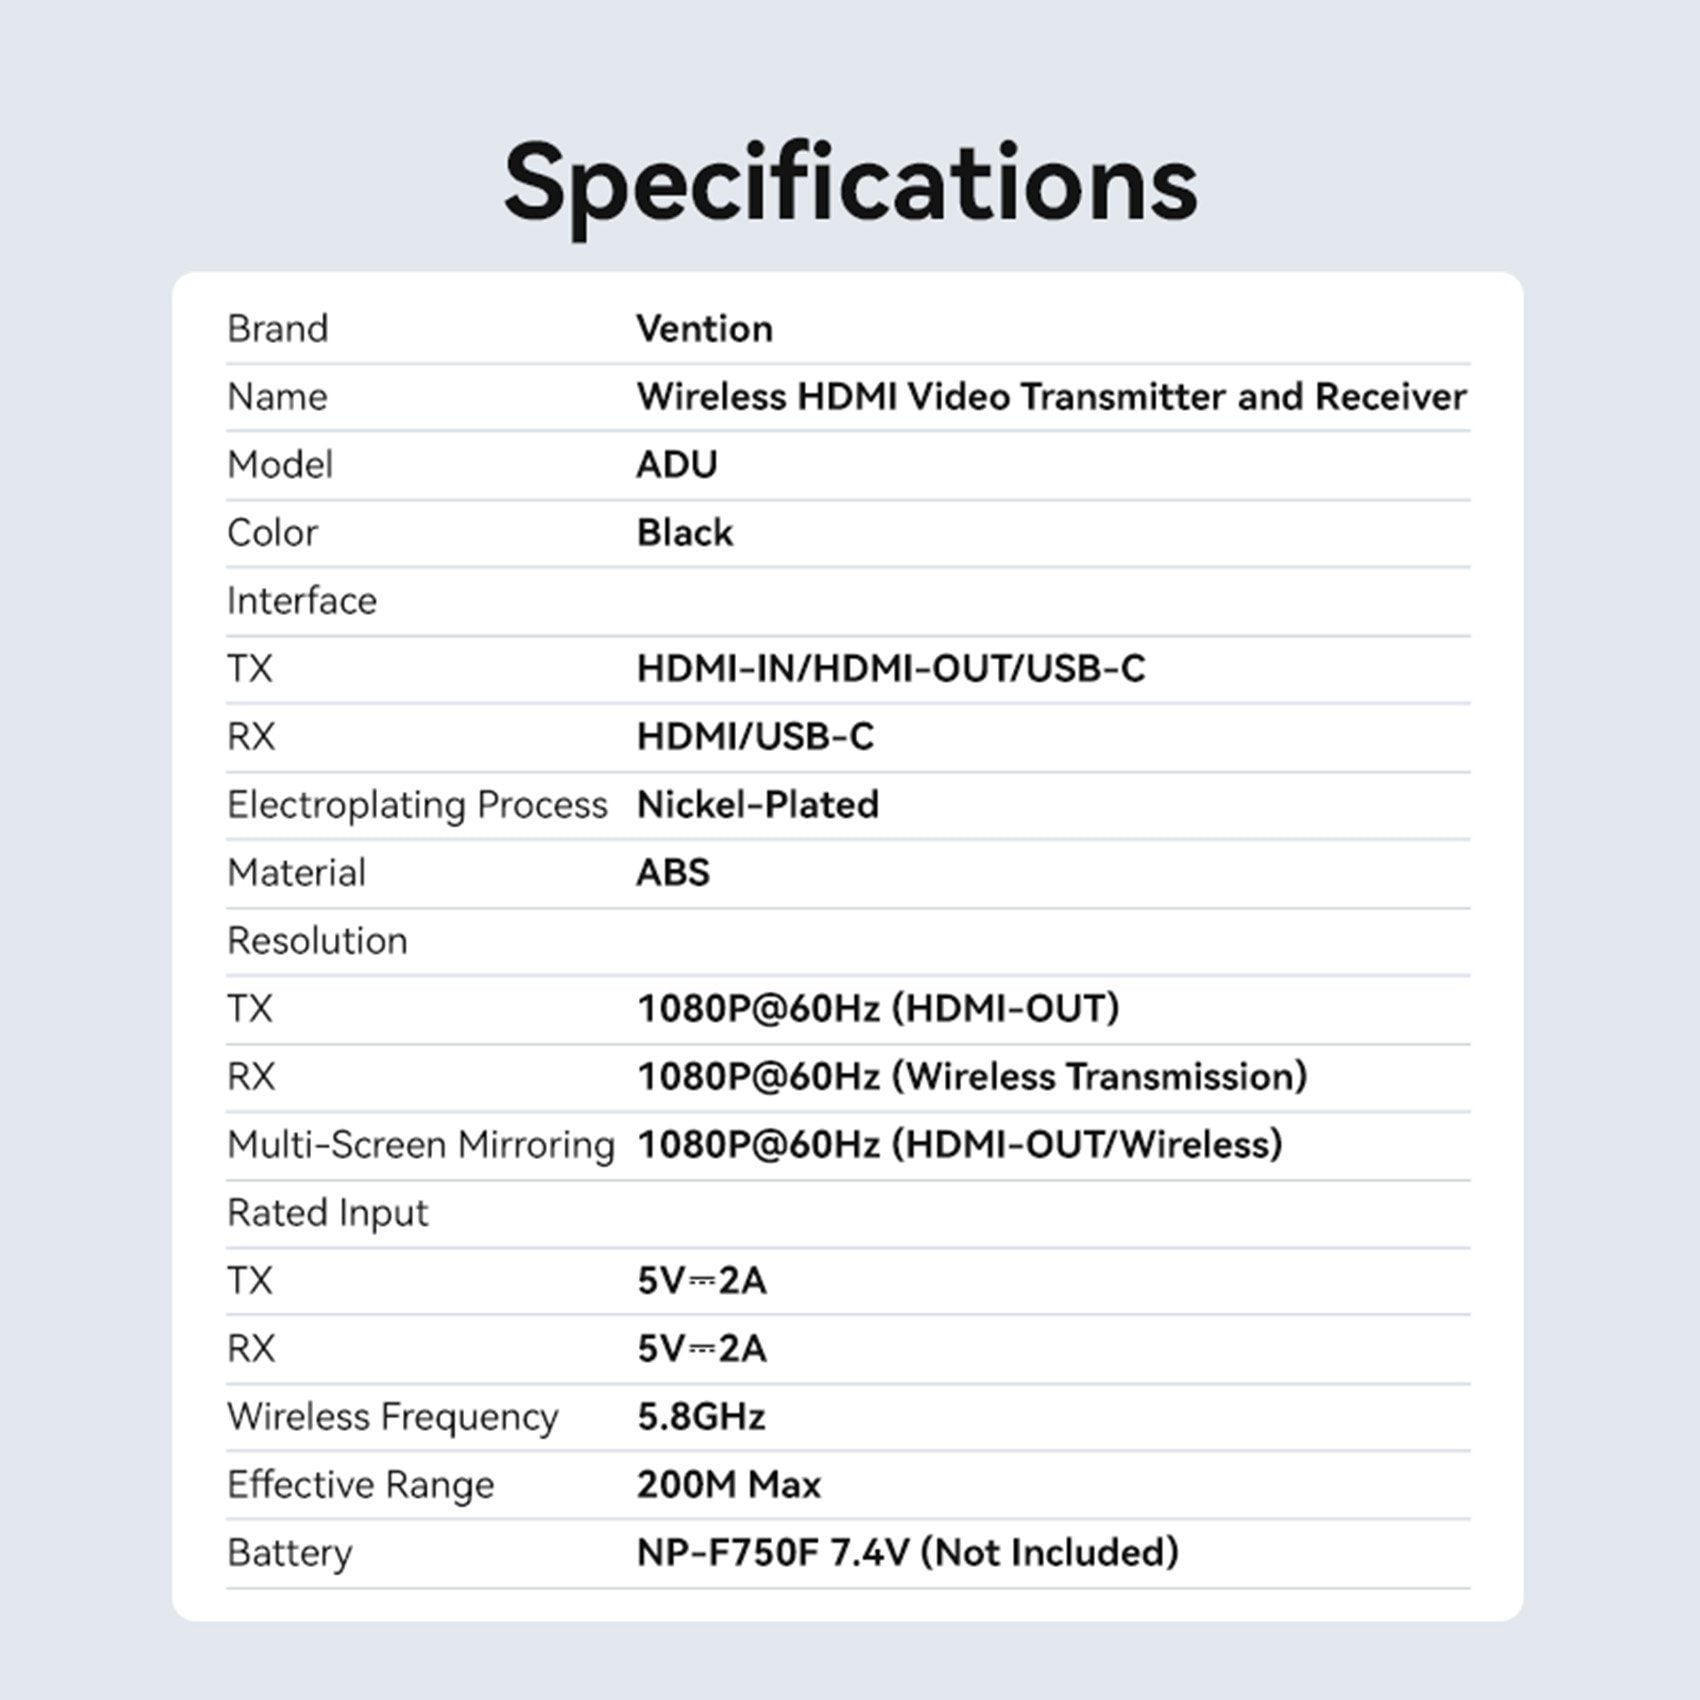Click the Specifications heading
1700x1700 pixels.
click(850, 183)
